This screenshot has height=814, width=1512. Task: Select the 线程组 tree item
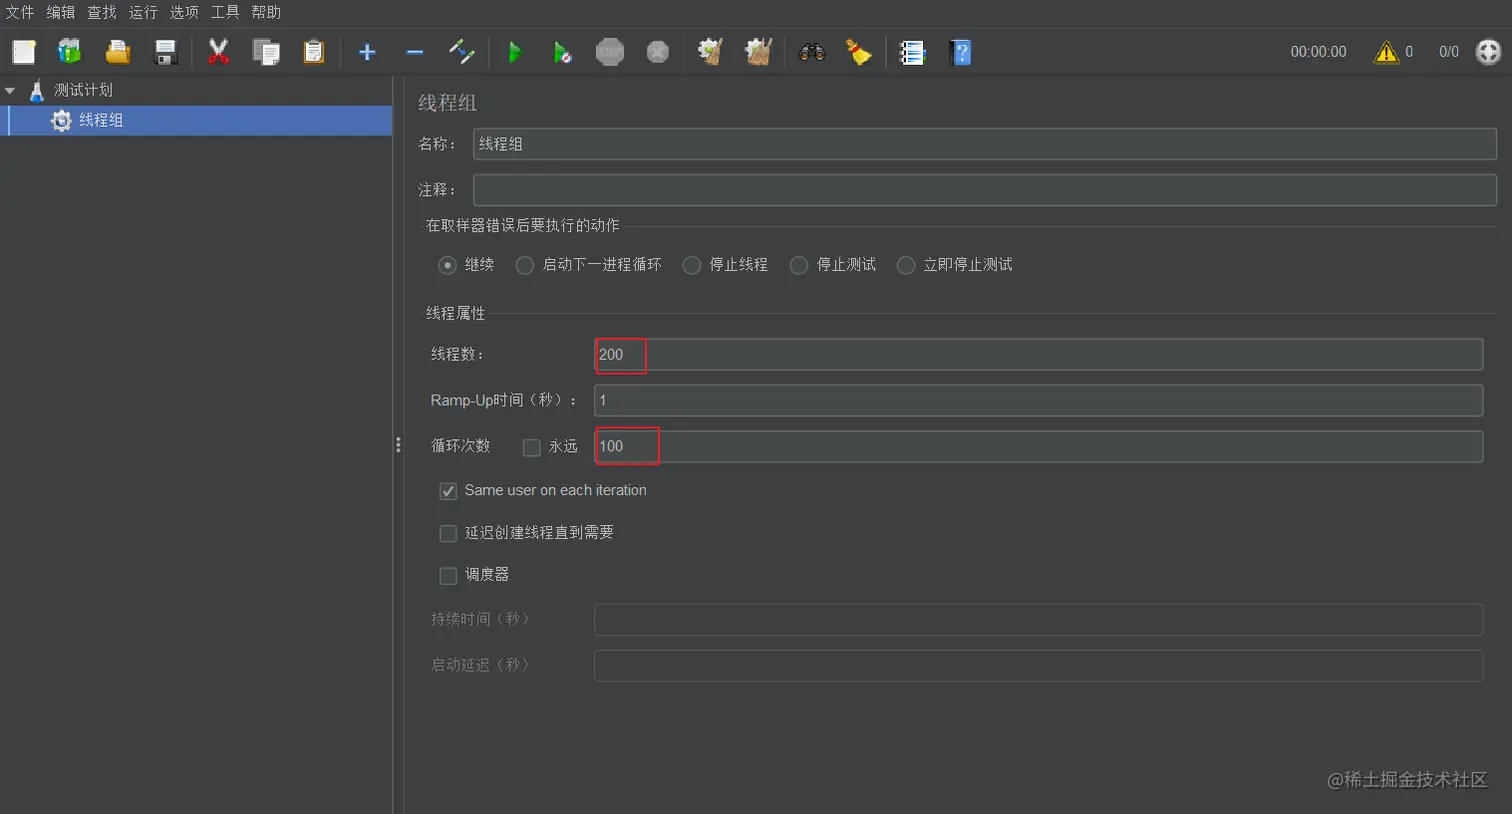101,120
